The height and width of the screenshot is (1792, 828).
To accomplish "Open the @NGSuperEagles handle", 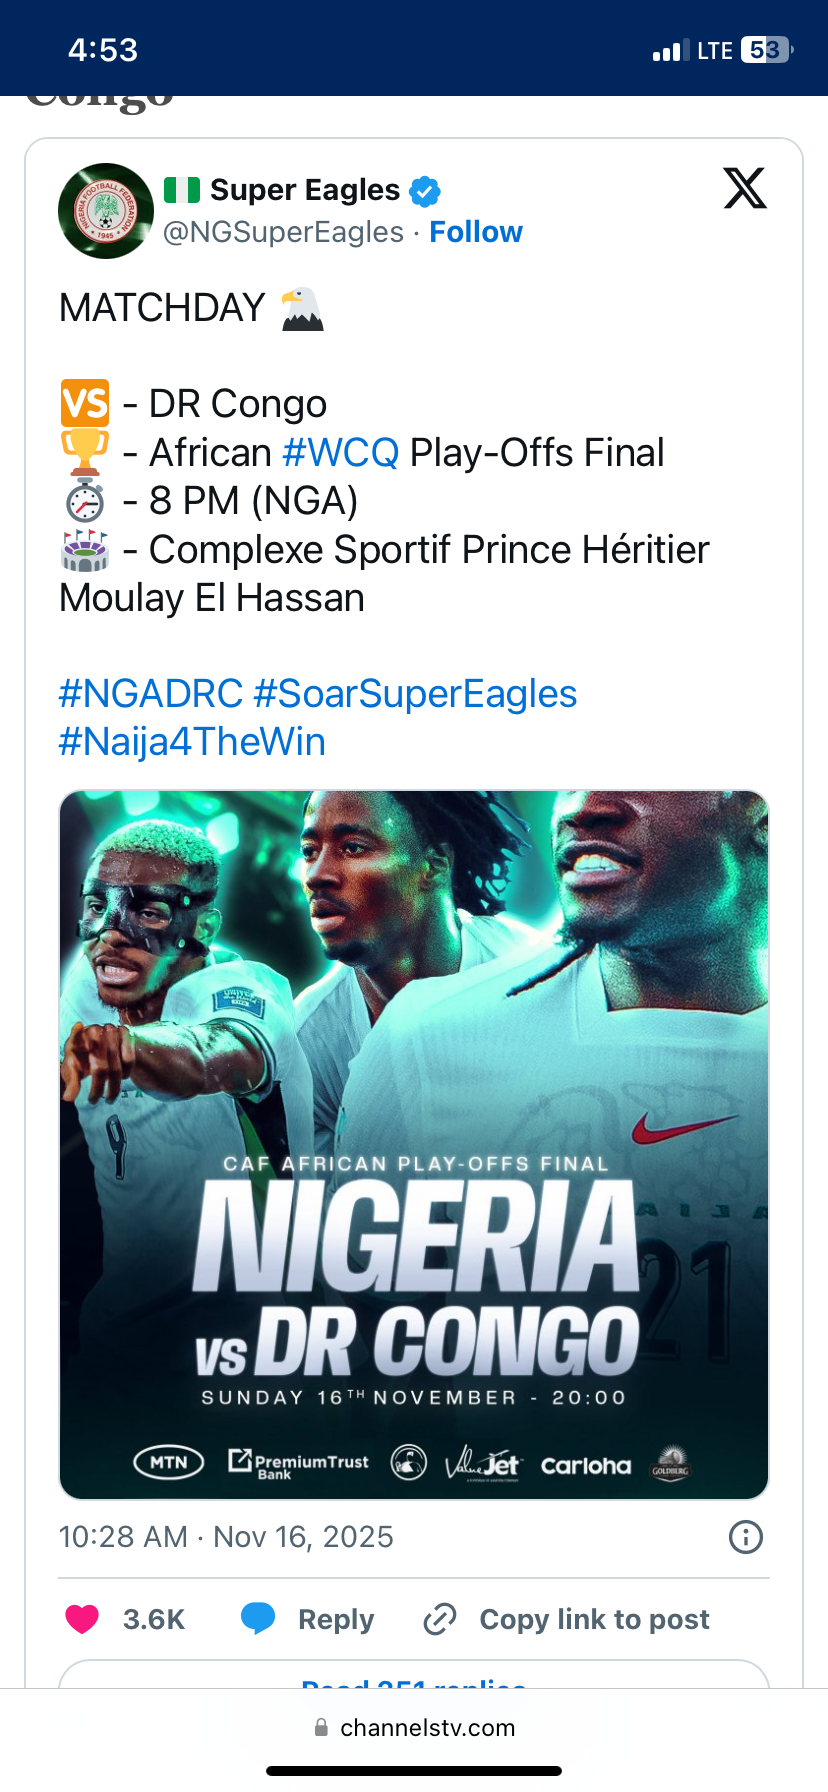I will [283, 232].
